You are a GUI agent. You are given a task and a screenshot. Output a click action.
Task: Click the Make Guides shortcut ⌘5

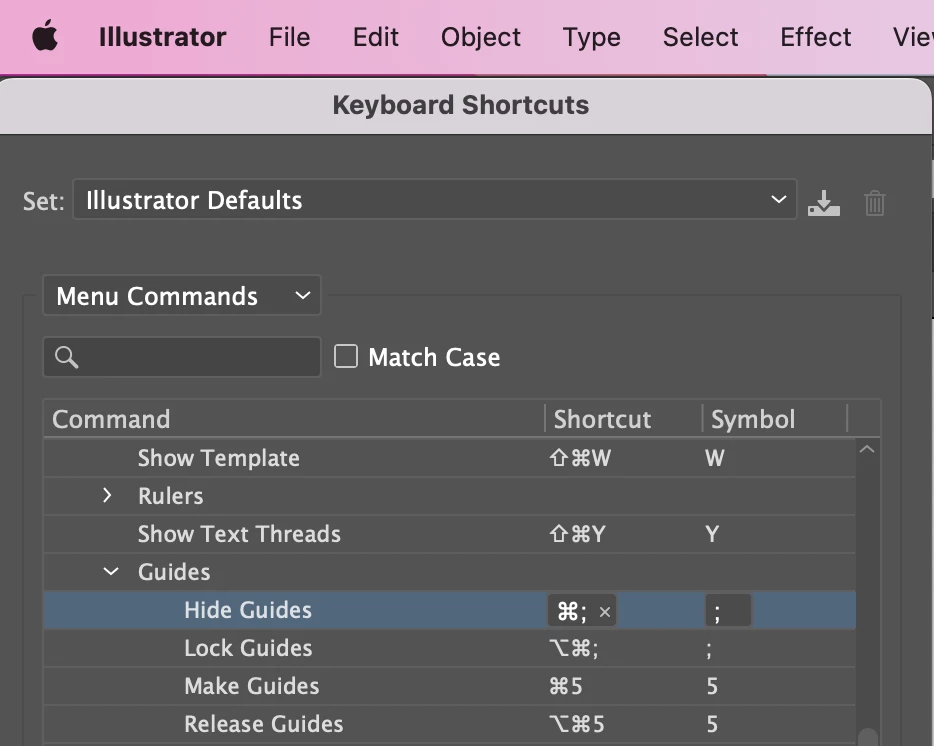coord(565,686)
